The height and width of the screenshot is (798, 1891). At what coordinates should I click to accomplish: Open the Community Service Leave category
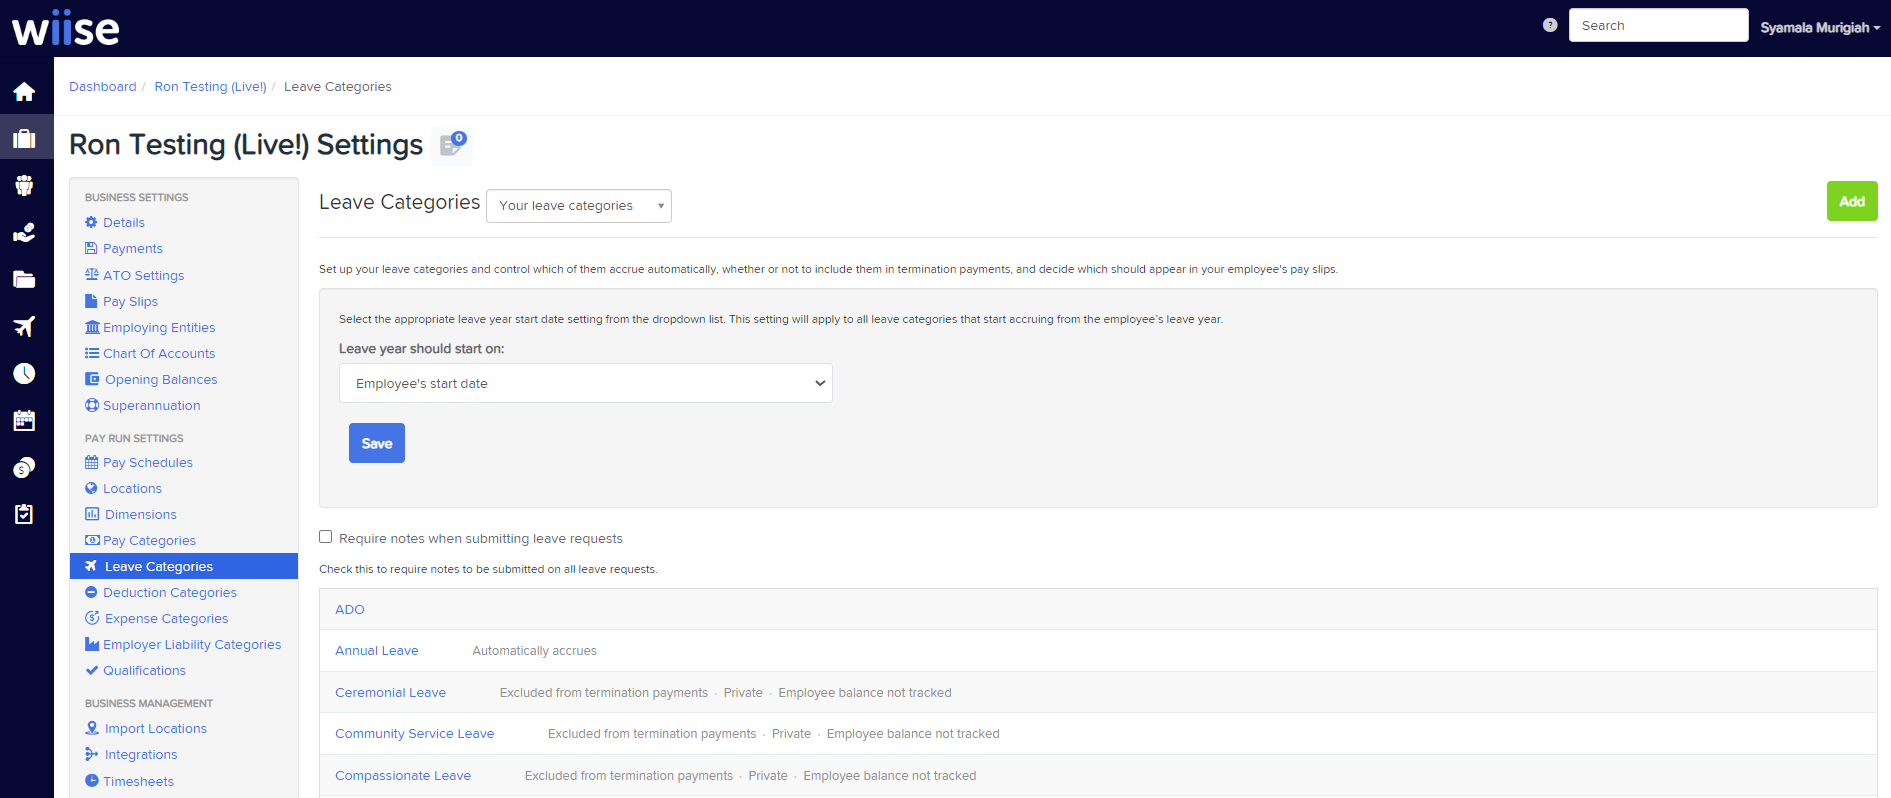pyautogui.click(x=414, y=733)
